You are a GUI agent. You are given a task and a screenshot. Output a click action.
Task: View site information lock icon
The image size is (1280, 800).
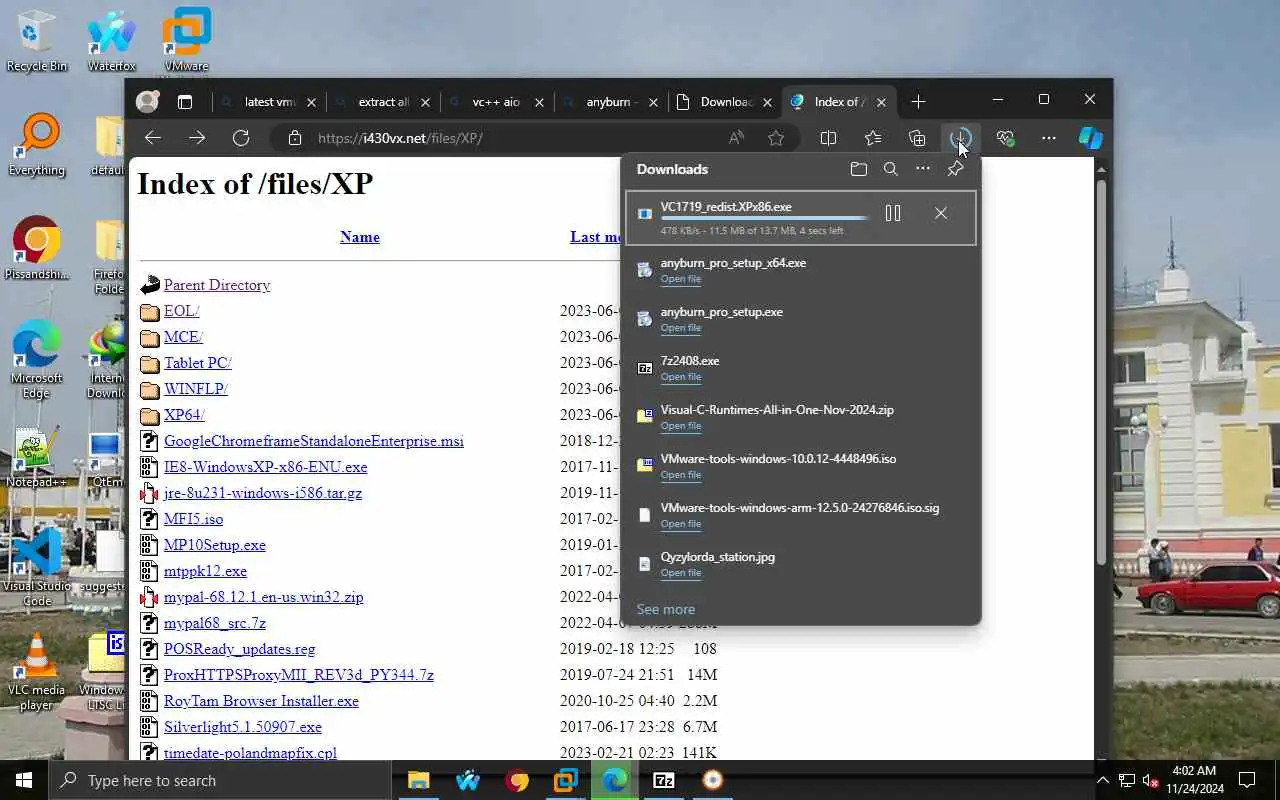(x=294, y=138)
